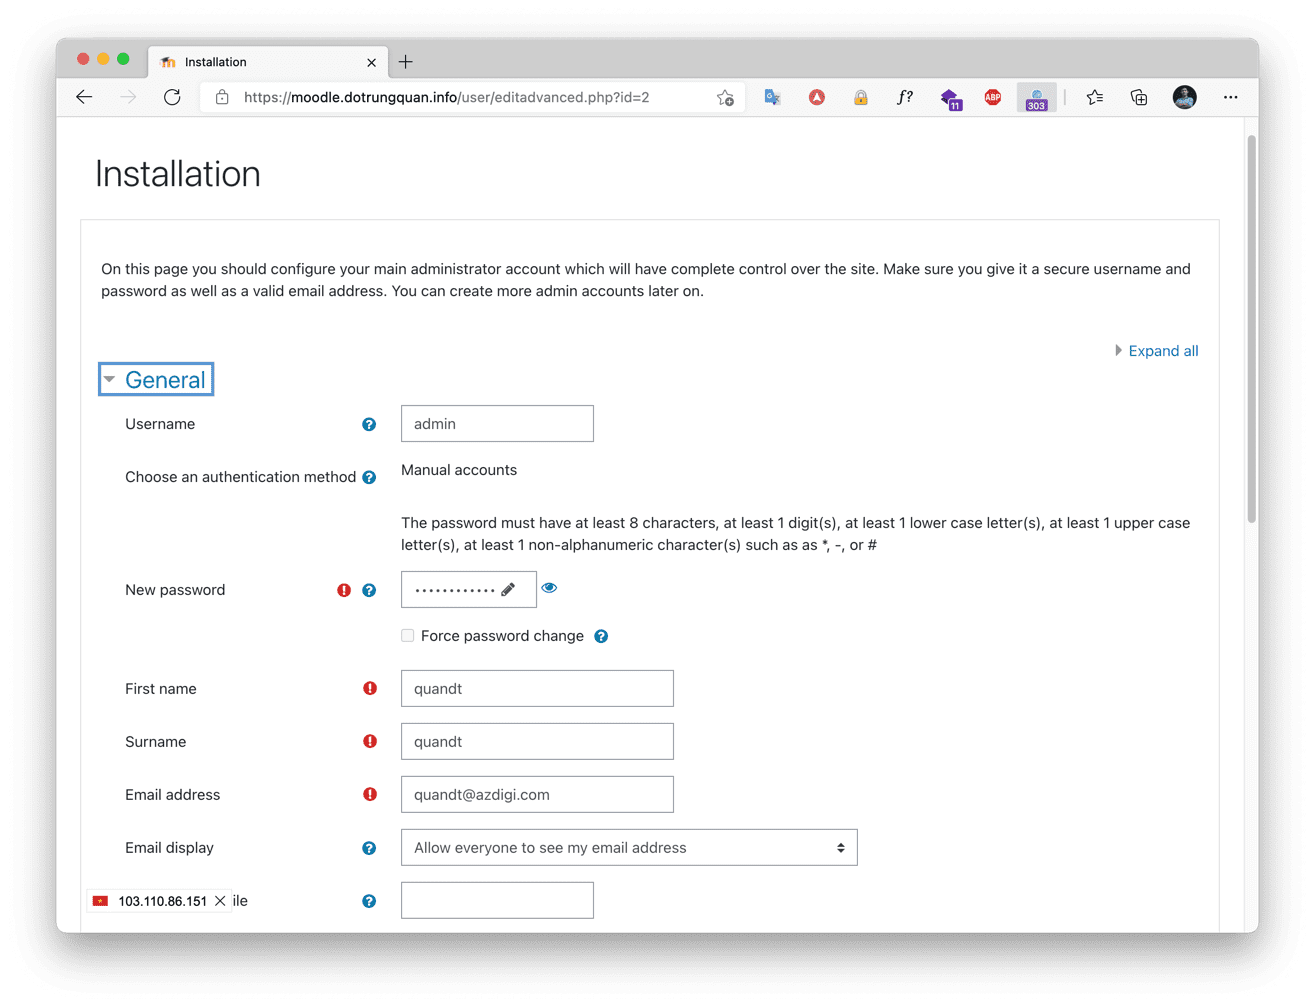Image resolution: width=1315 pixels, height=1007 pixels.
Task: Open the browser Favorites list icon
Action: (x=1095, y=97)
